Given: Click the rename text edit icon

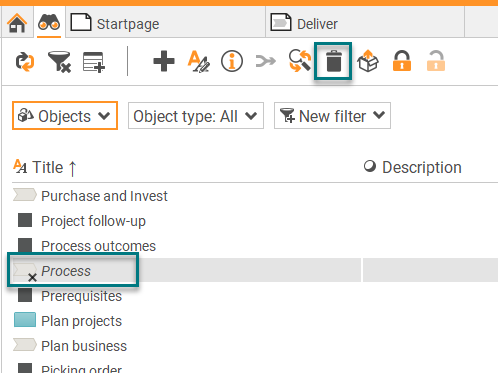Looking at the screenshot, I should click(199, 61).
